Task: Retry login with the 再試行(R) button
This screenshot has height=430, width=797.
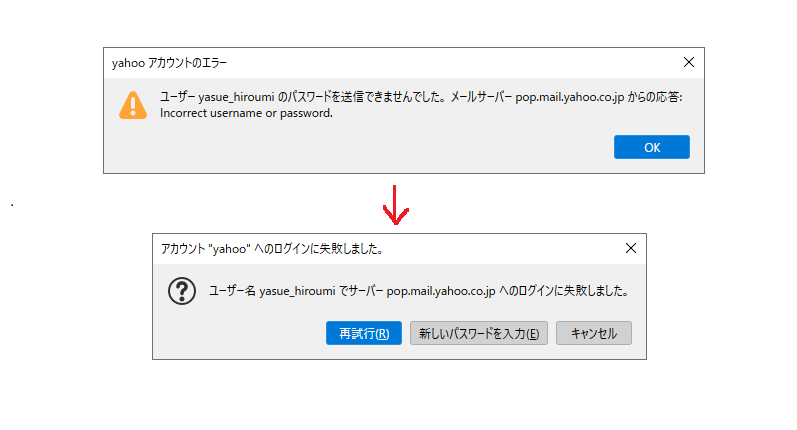Action: coord(364,333)
